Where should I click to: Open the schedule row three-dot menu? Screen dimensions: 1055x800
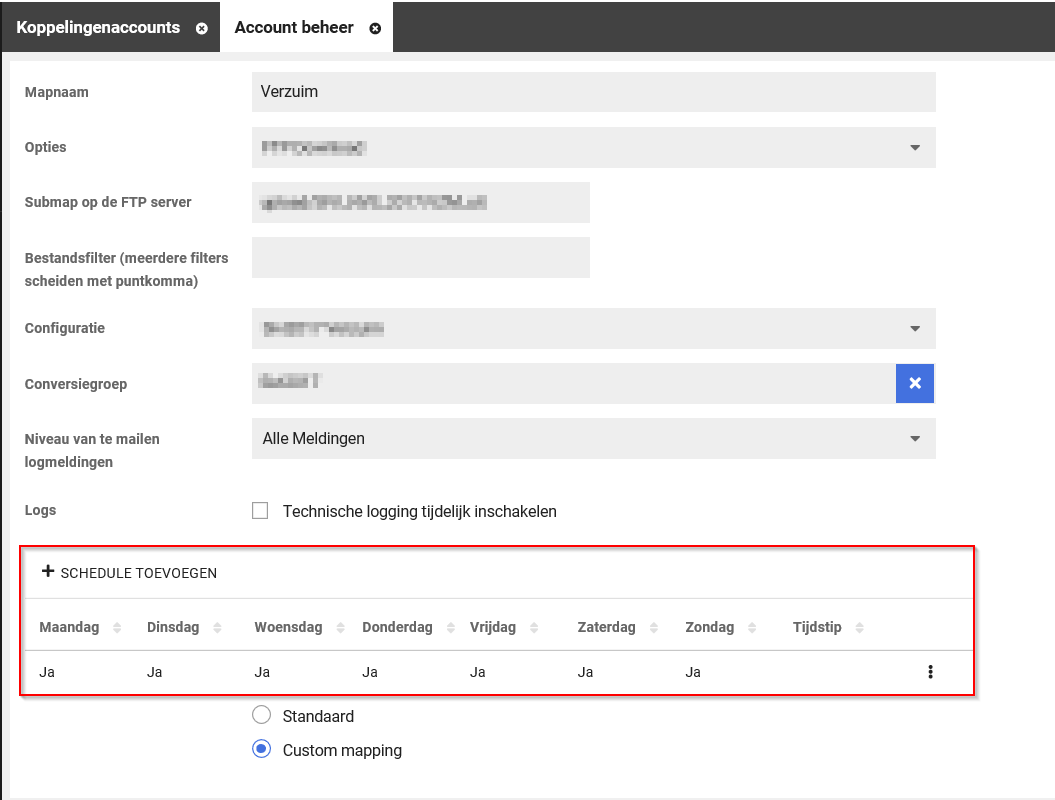click(930, 672)
